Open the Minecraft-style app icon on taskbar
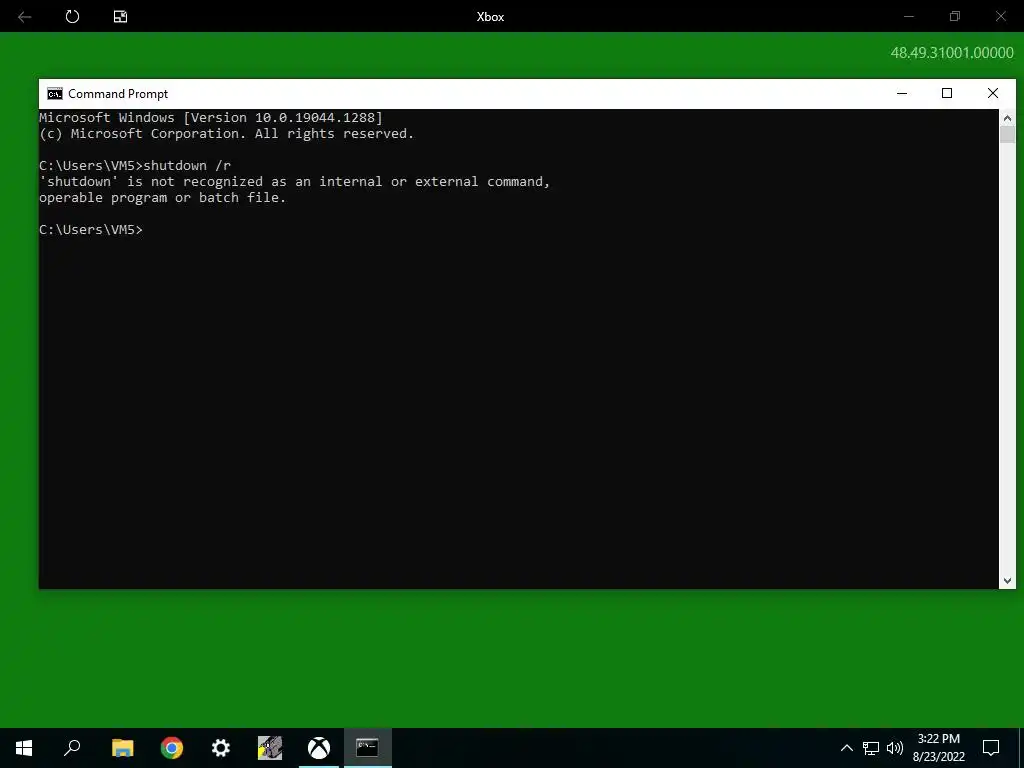The width and height of the screenshot is (1024, 768). 270,748
